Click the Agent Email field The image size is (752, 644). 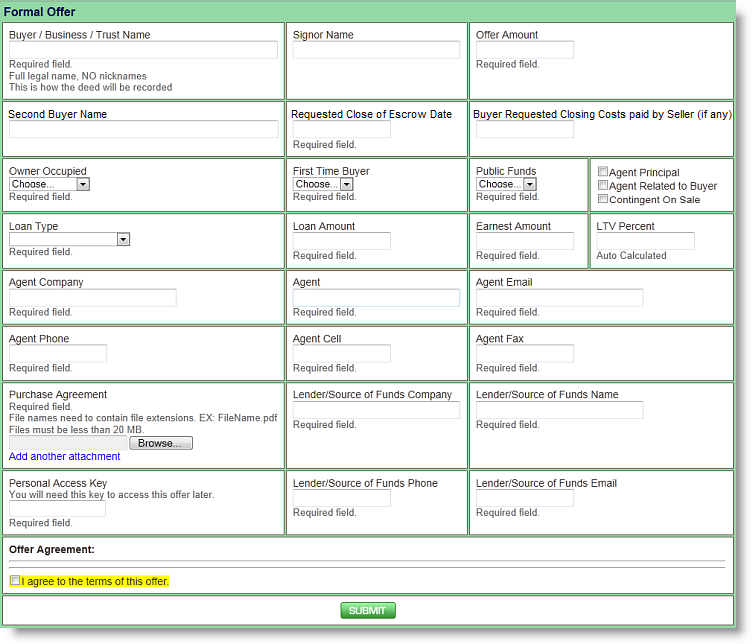[559, 298]
